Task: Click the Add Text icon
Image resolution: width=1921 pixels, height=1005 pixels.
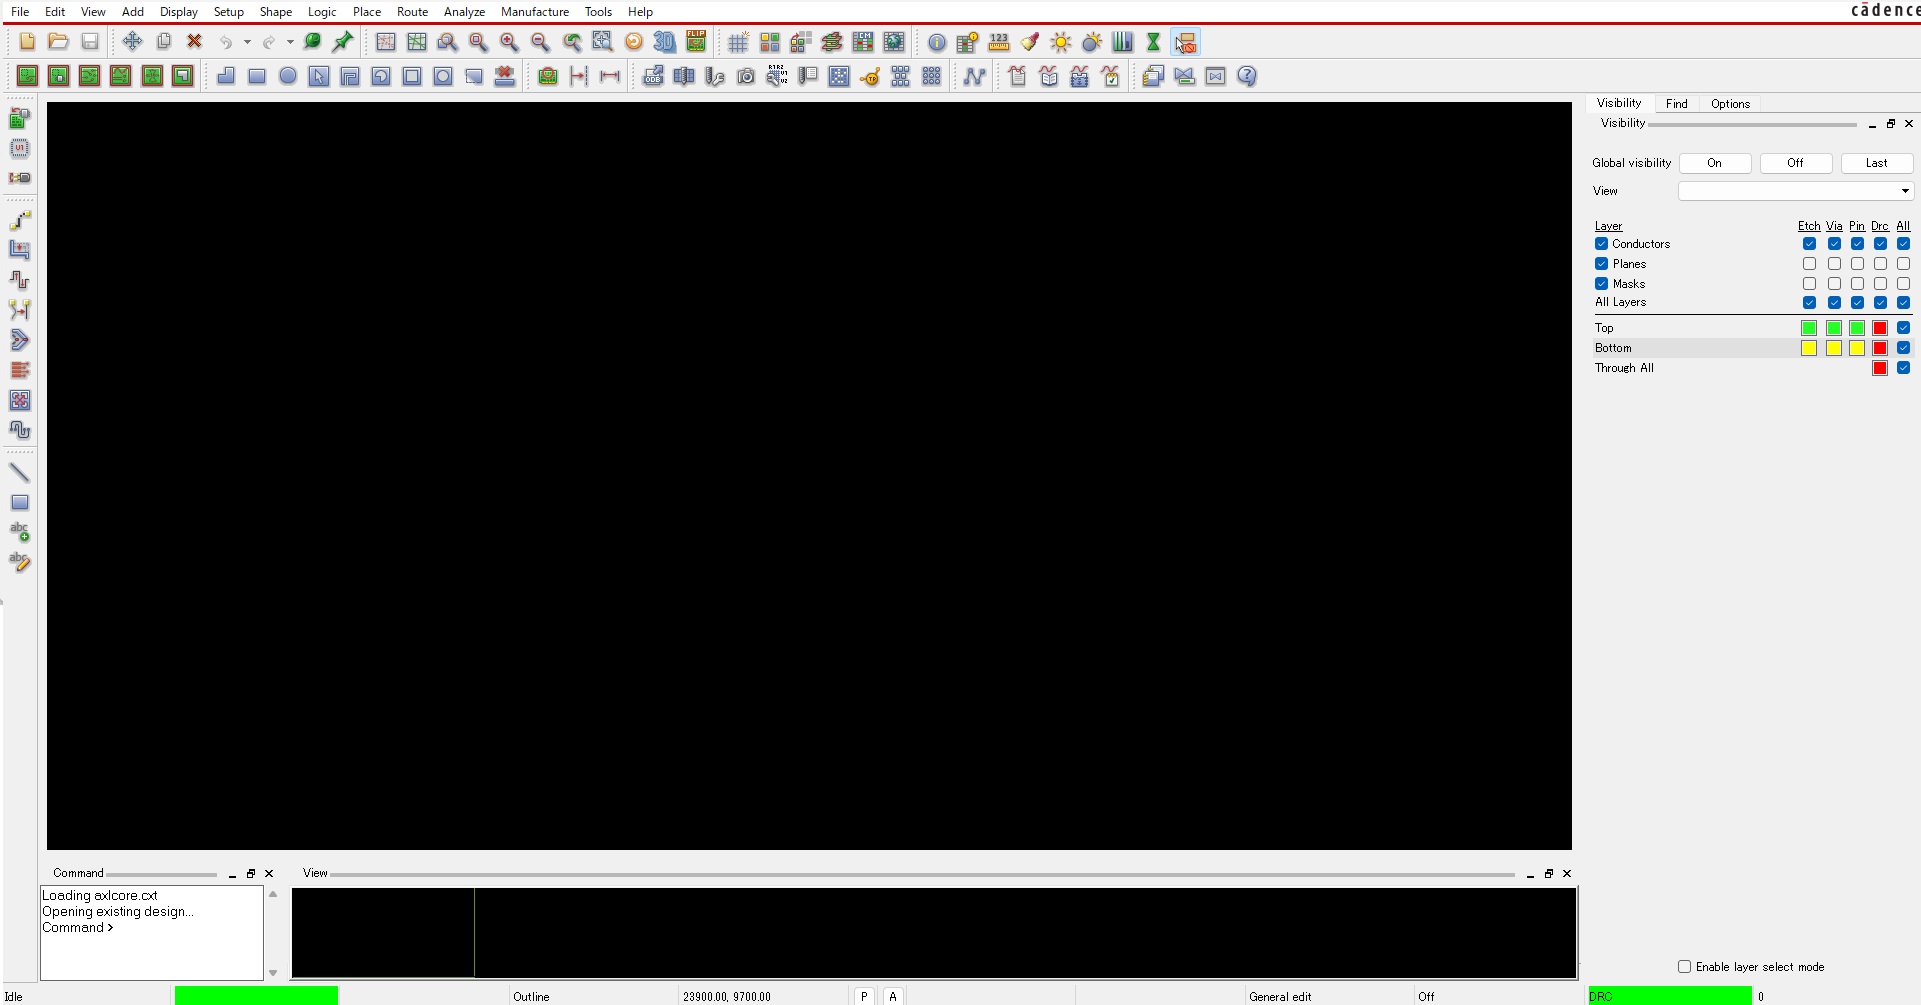Action: tap(20, 532)
